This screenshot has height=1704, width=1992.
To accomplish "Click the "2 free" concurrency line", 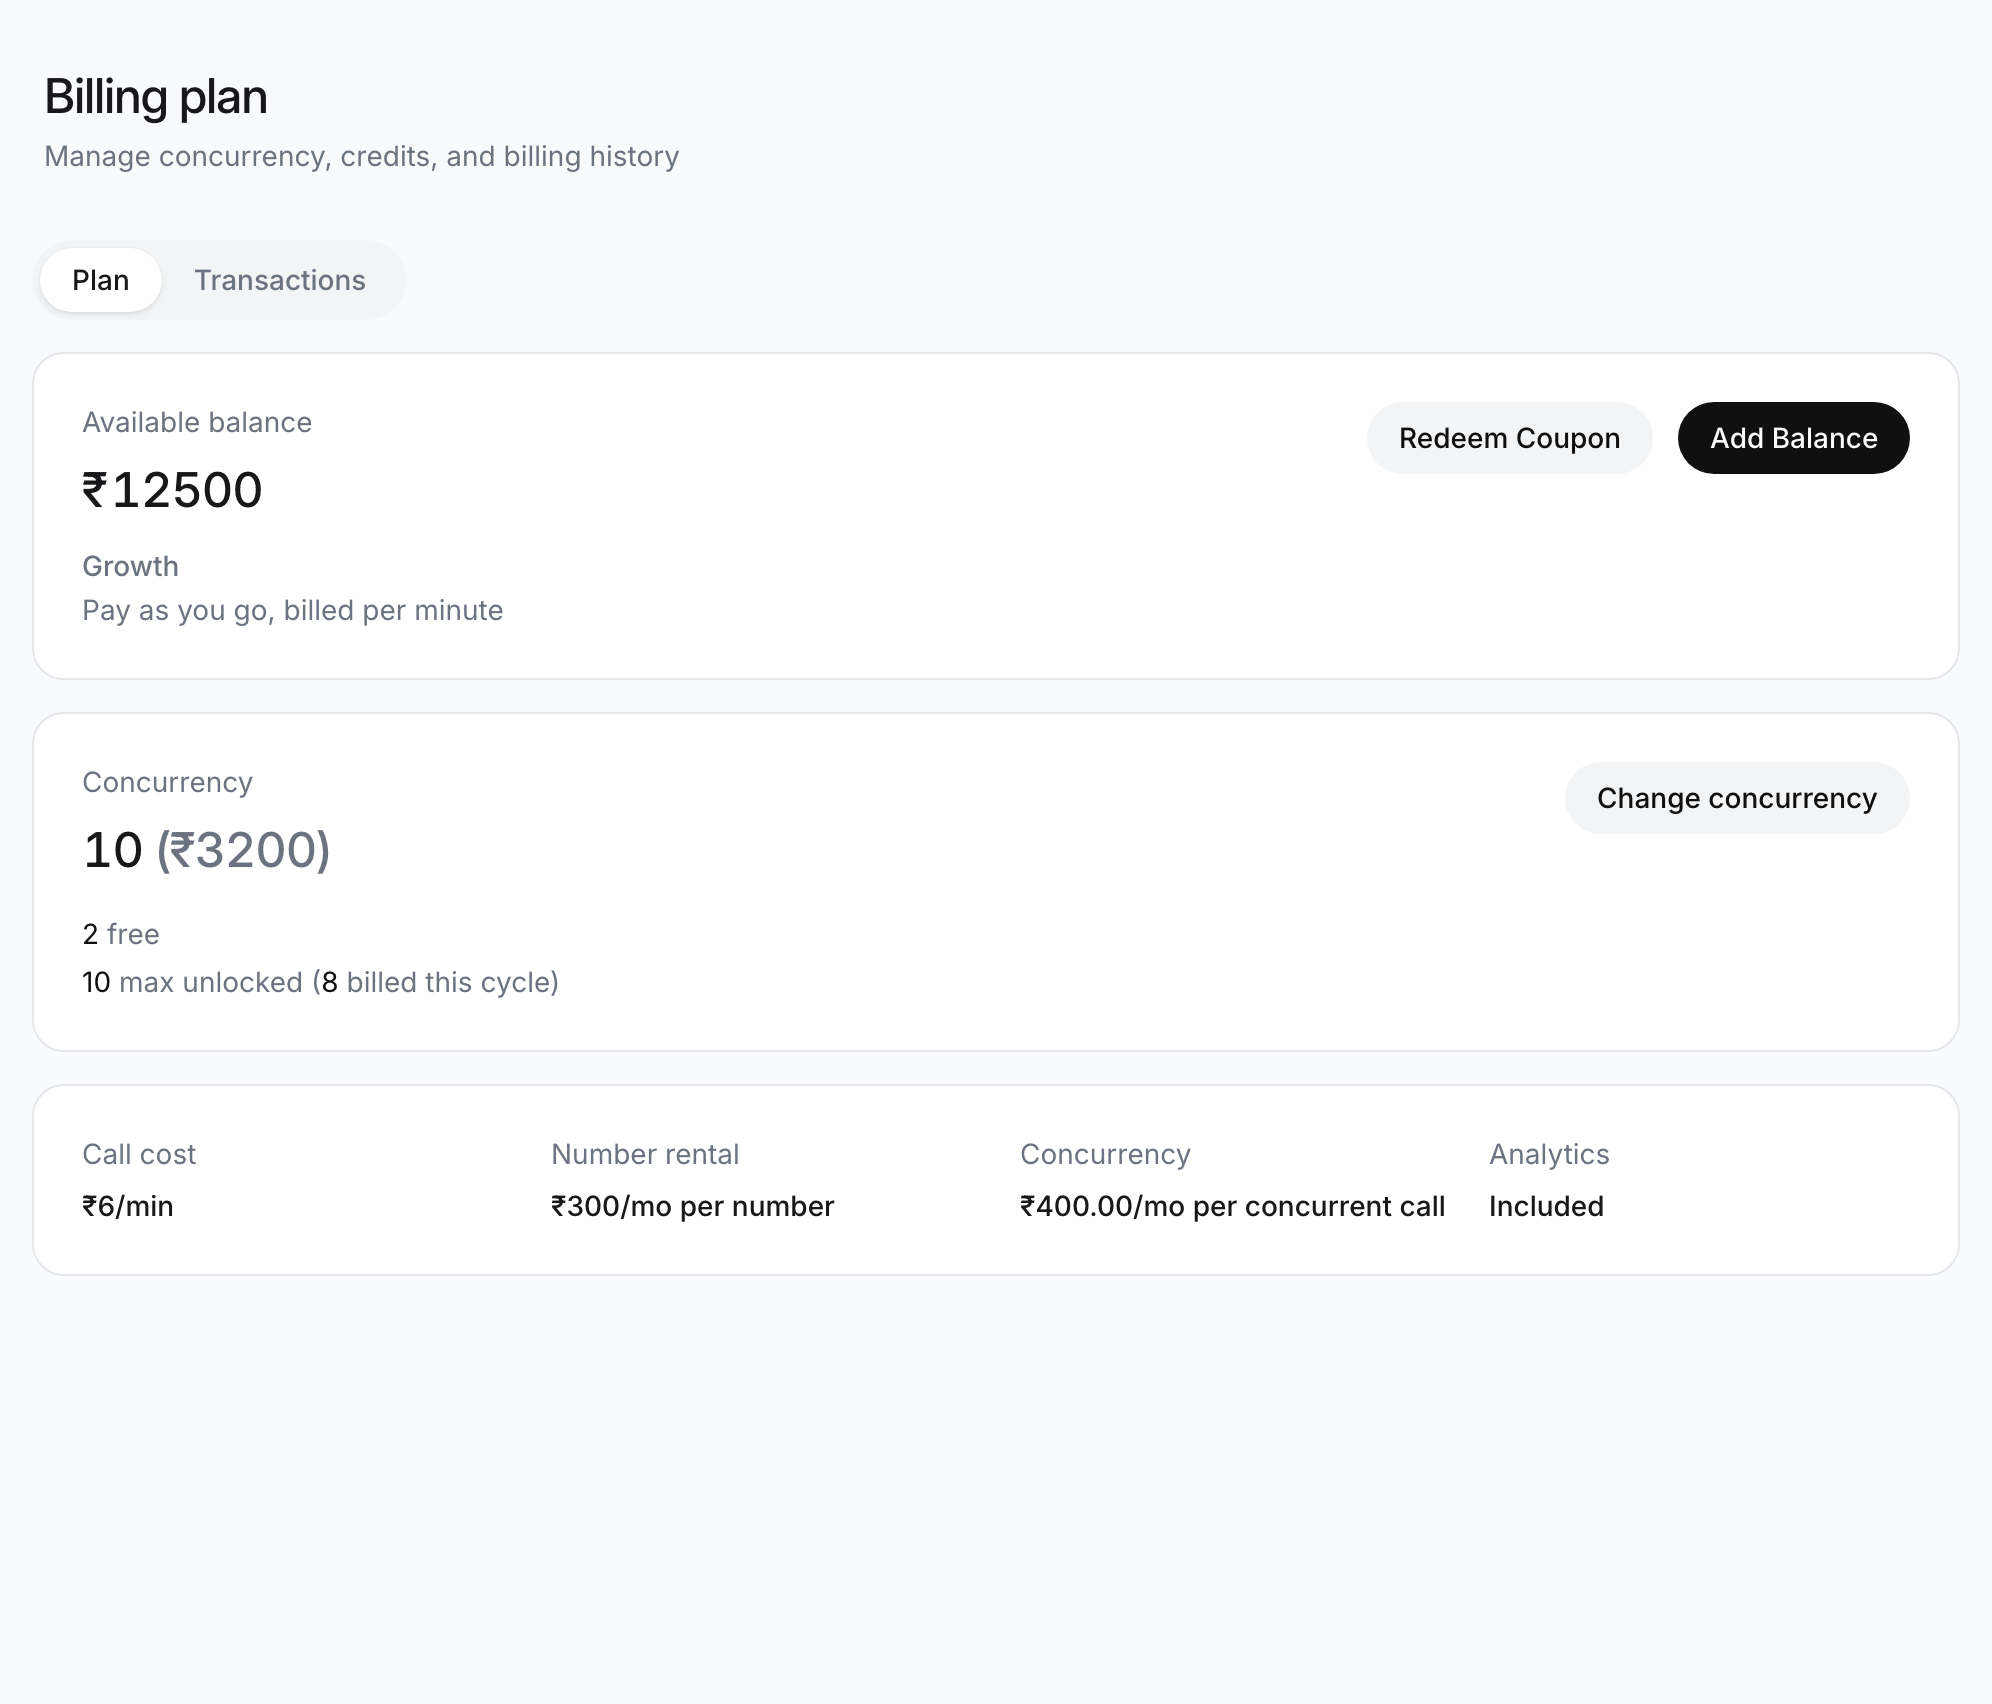I will [x=121, y=934].
